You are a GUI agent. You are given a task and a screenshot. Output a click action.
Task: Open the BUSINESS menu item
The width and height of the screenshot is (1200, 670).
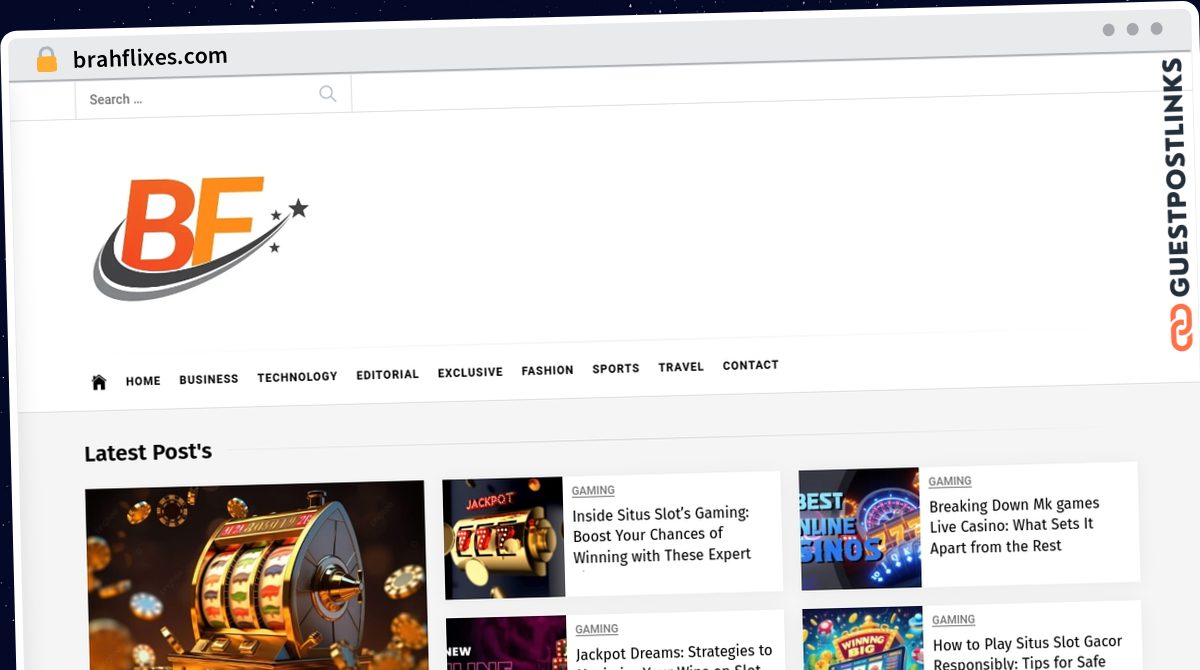[x=209, y=379]
